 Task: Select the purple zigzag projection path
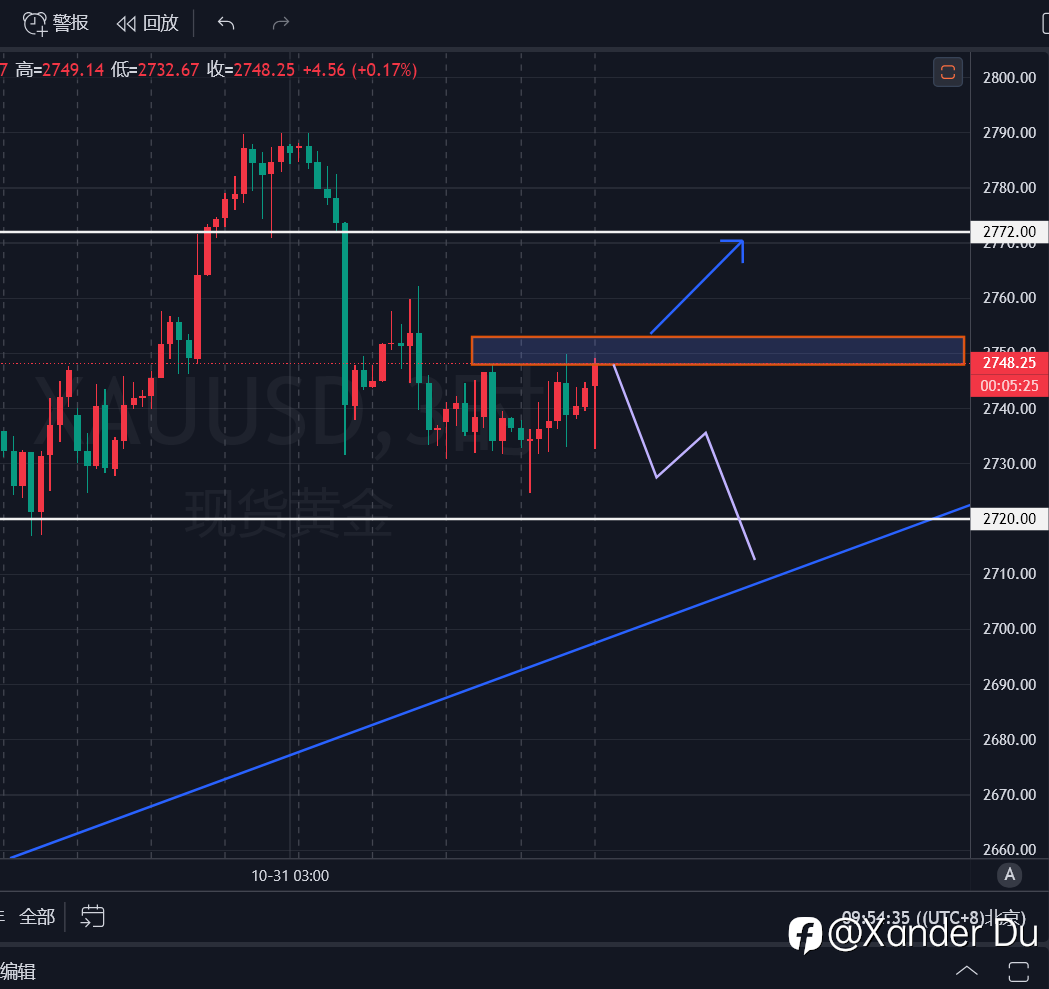pyautogui.click(x=684, y=462)
